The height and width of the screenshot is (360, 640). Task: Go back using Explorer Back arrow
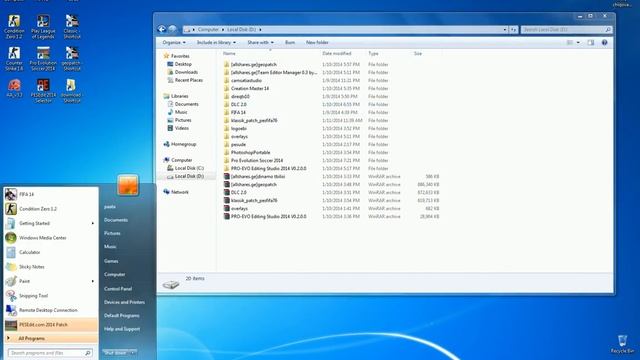pos(162,29)
